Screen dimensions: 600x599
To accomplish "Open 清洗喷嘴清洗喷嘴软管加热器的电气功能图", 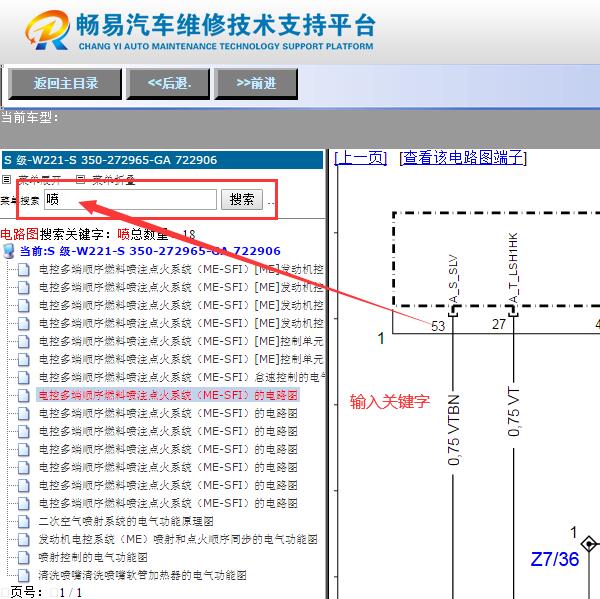I will (x=142, y=575).
